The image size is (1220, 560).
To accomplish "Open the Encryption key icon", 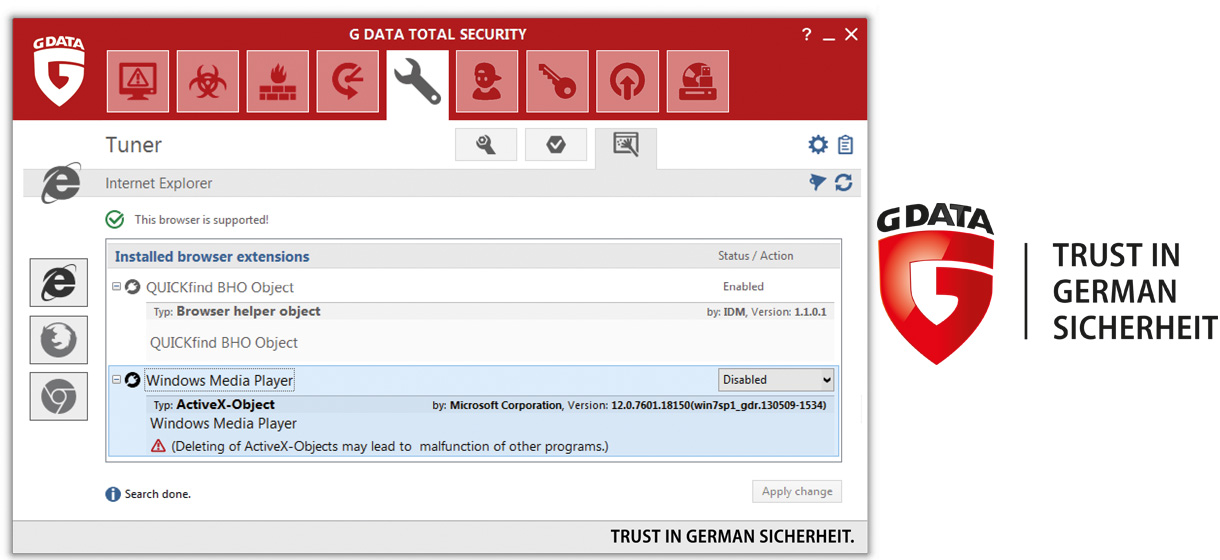I will [558, 81].
